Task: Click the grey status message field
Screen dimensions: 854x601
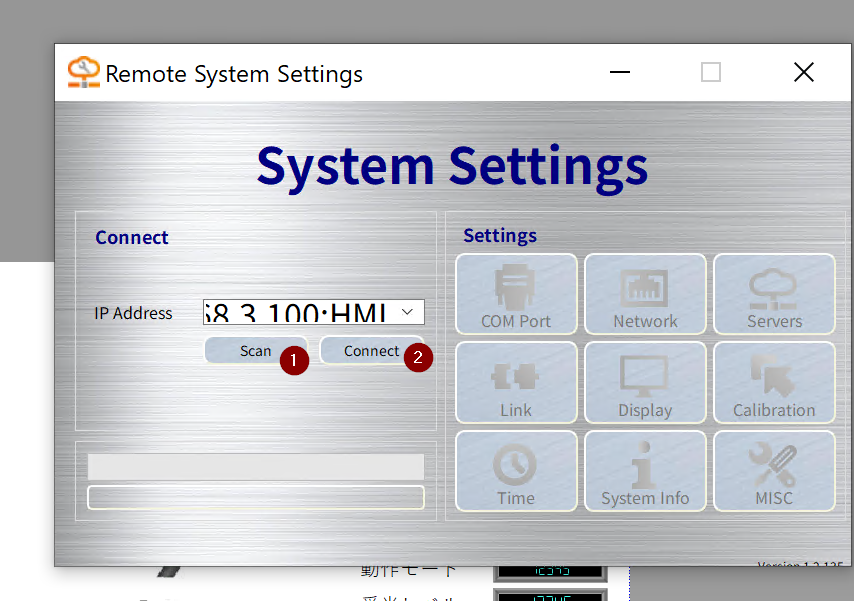Action: [256, 467]
